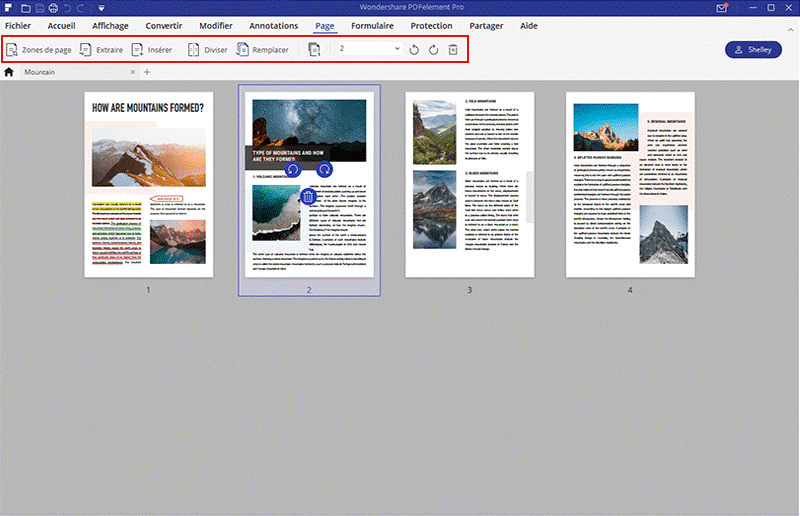Open the Formulaire tab
800x516 pixels.
(372, 26)
